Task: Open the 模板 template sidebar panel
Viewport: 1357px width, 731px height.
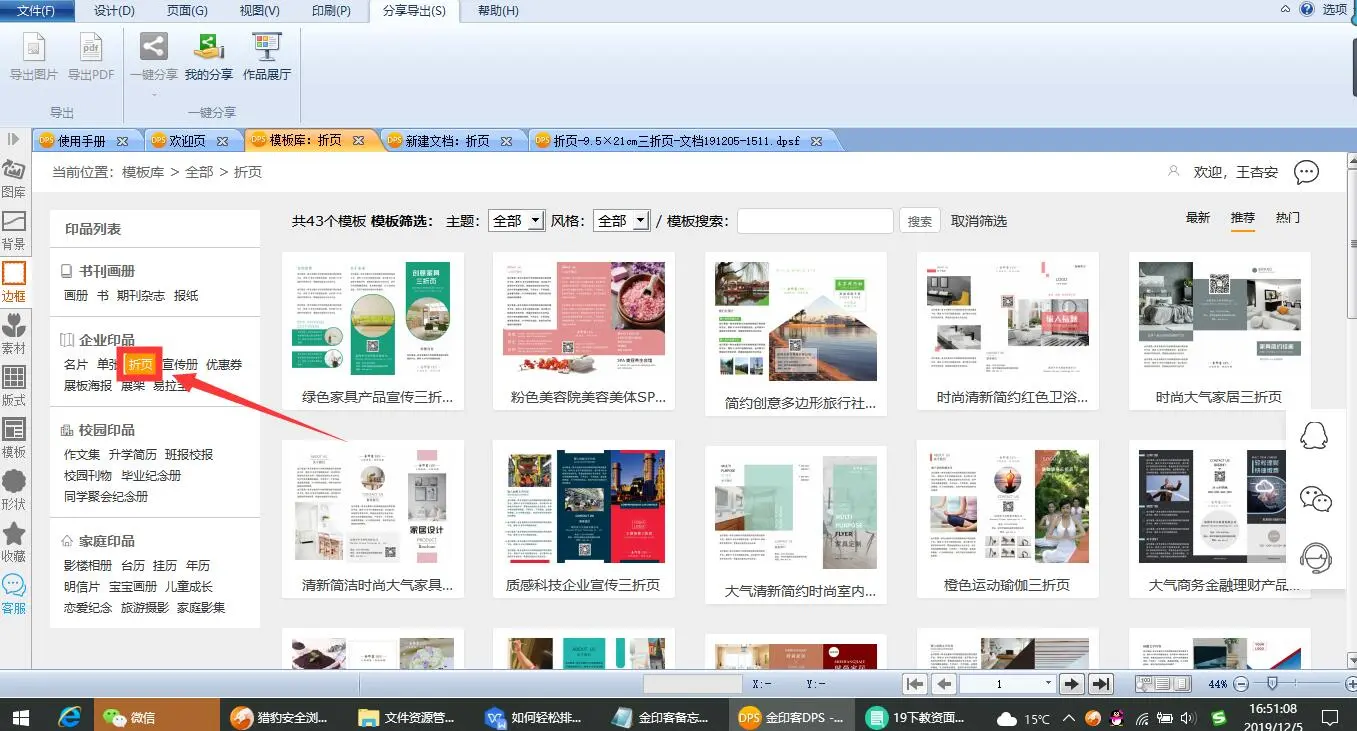Action: coord(14,438)
